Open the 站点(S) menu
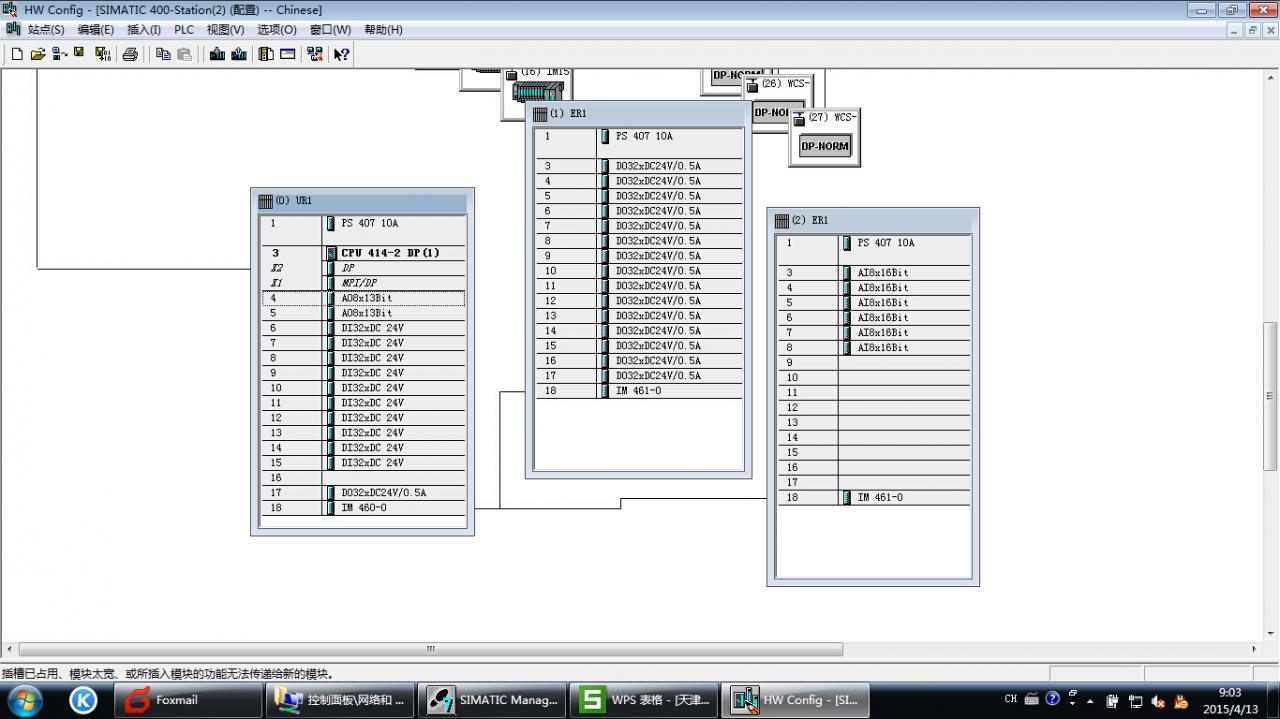This screenshot has width=1280, height=719. click(46, 30)
